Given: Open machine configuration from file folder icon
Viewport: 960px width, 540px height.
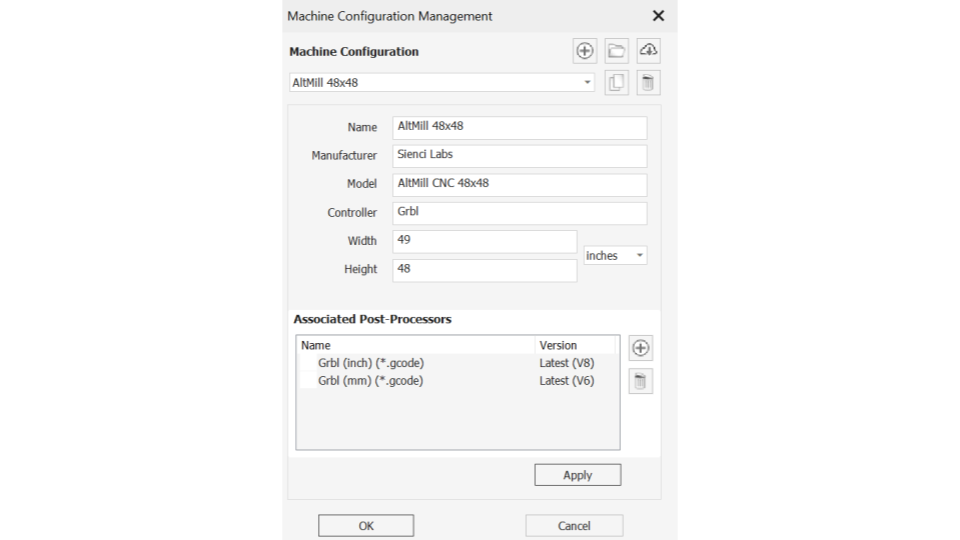Looking at the screenshot, I should pyautogui.click(x=617, y=51).
